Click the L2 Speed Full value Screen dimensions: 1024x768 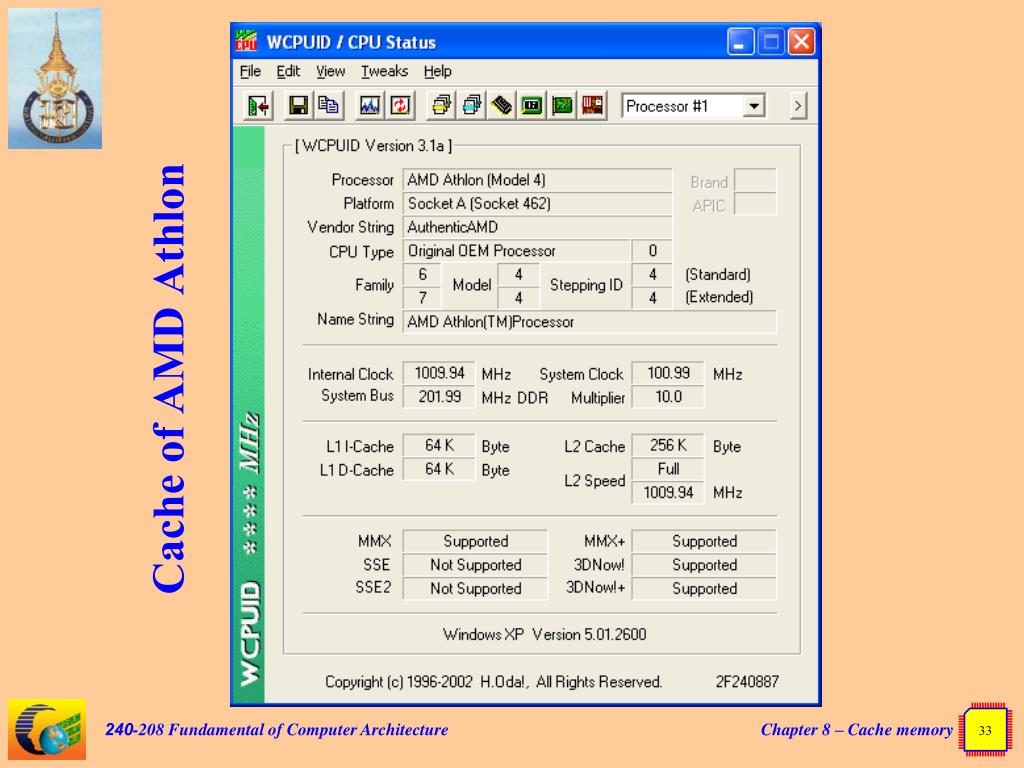[668, 469]
